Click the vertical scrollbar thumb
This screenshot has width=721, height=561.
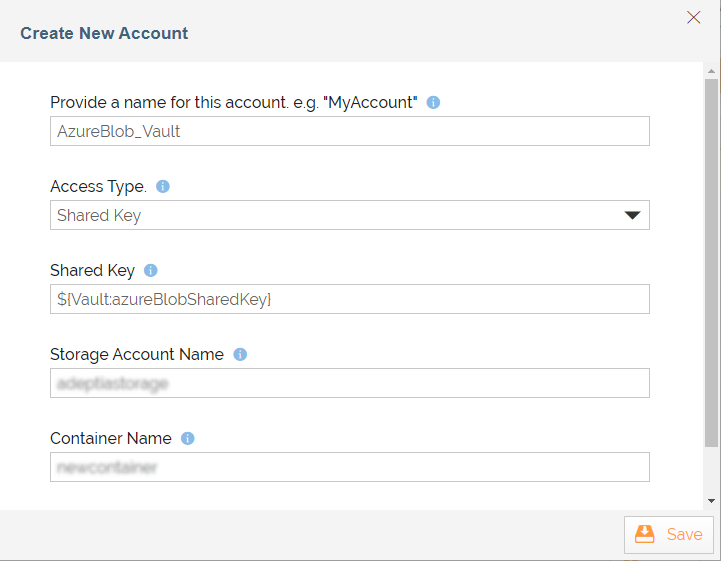click(x=711, y=260)
